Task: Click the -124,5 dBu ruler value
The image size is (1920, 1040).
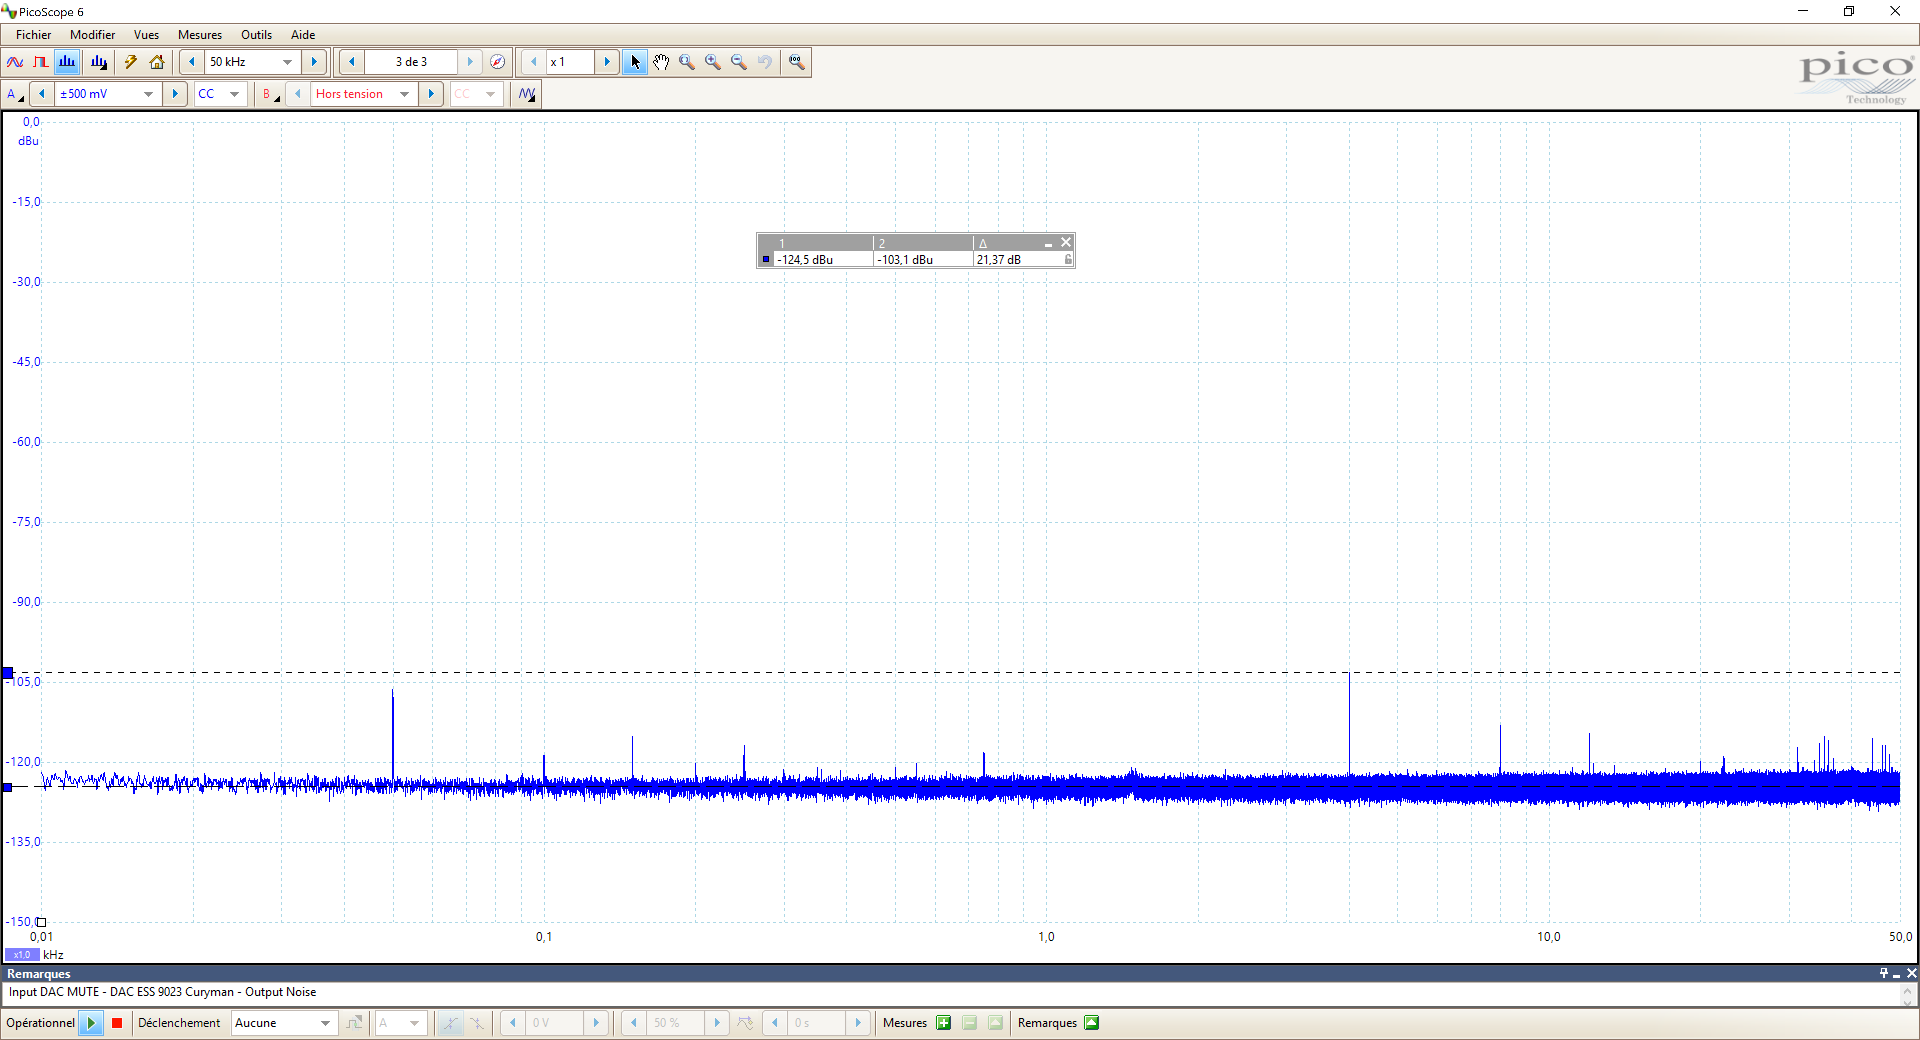Action: click(x=805, y=260)
